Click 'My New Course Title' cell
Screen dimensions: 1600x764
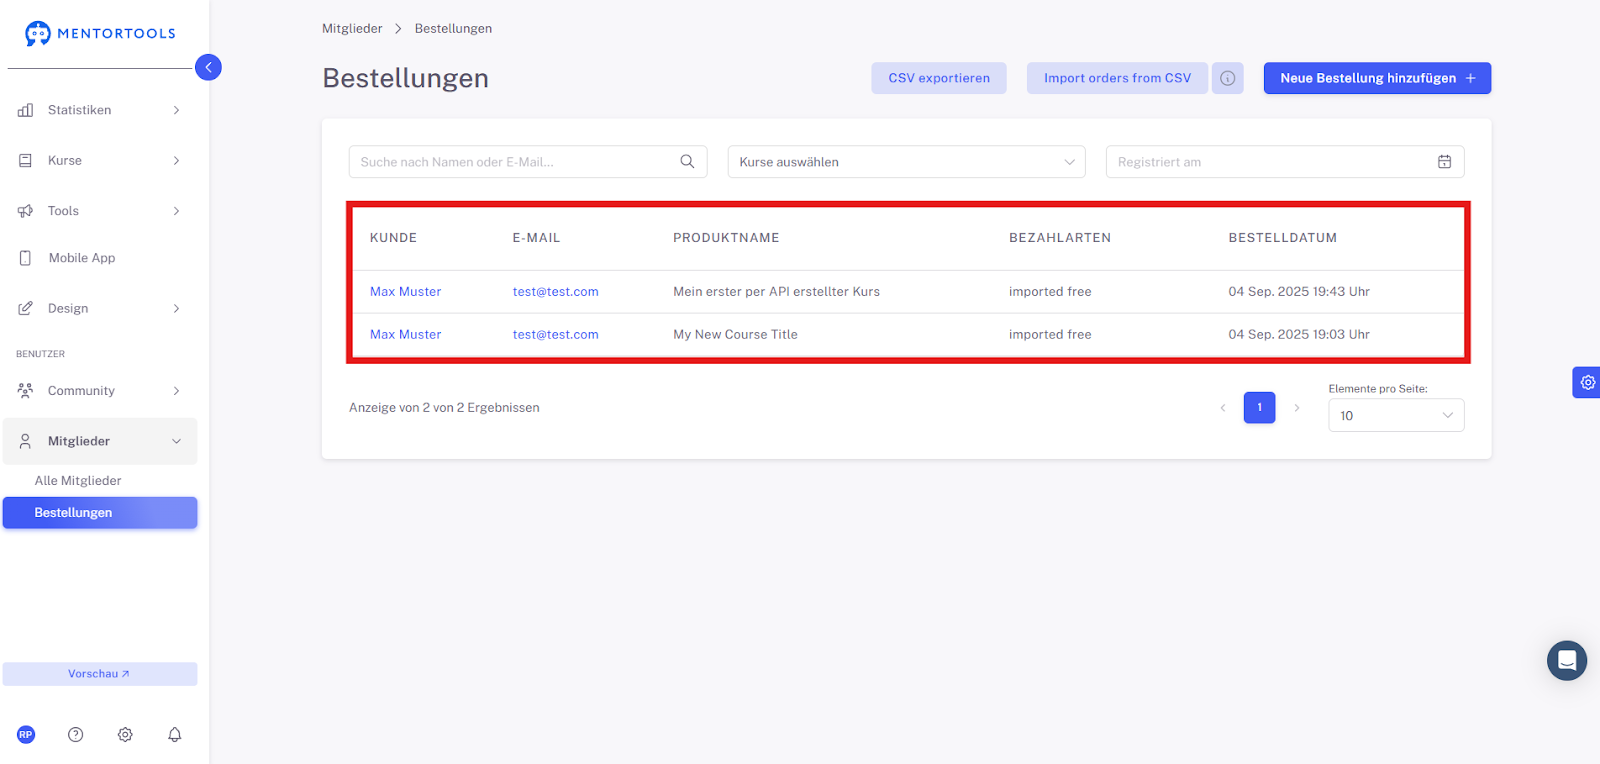[x=735, y=335]
